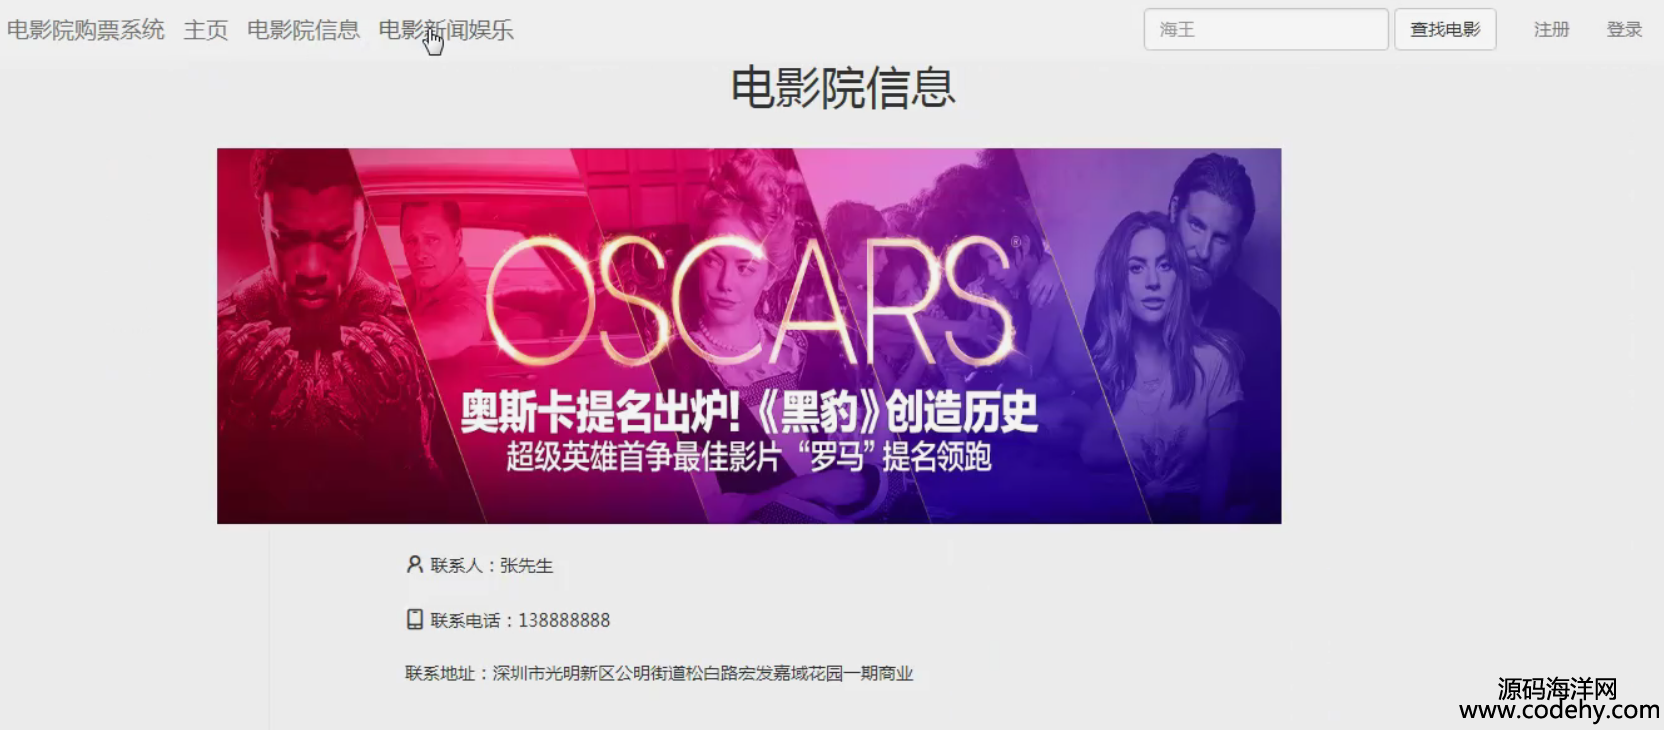1664x730 pixels.
Task: Go to the 主页 nav item
Action: point(206,30)
